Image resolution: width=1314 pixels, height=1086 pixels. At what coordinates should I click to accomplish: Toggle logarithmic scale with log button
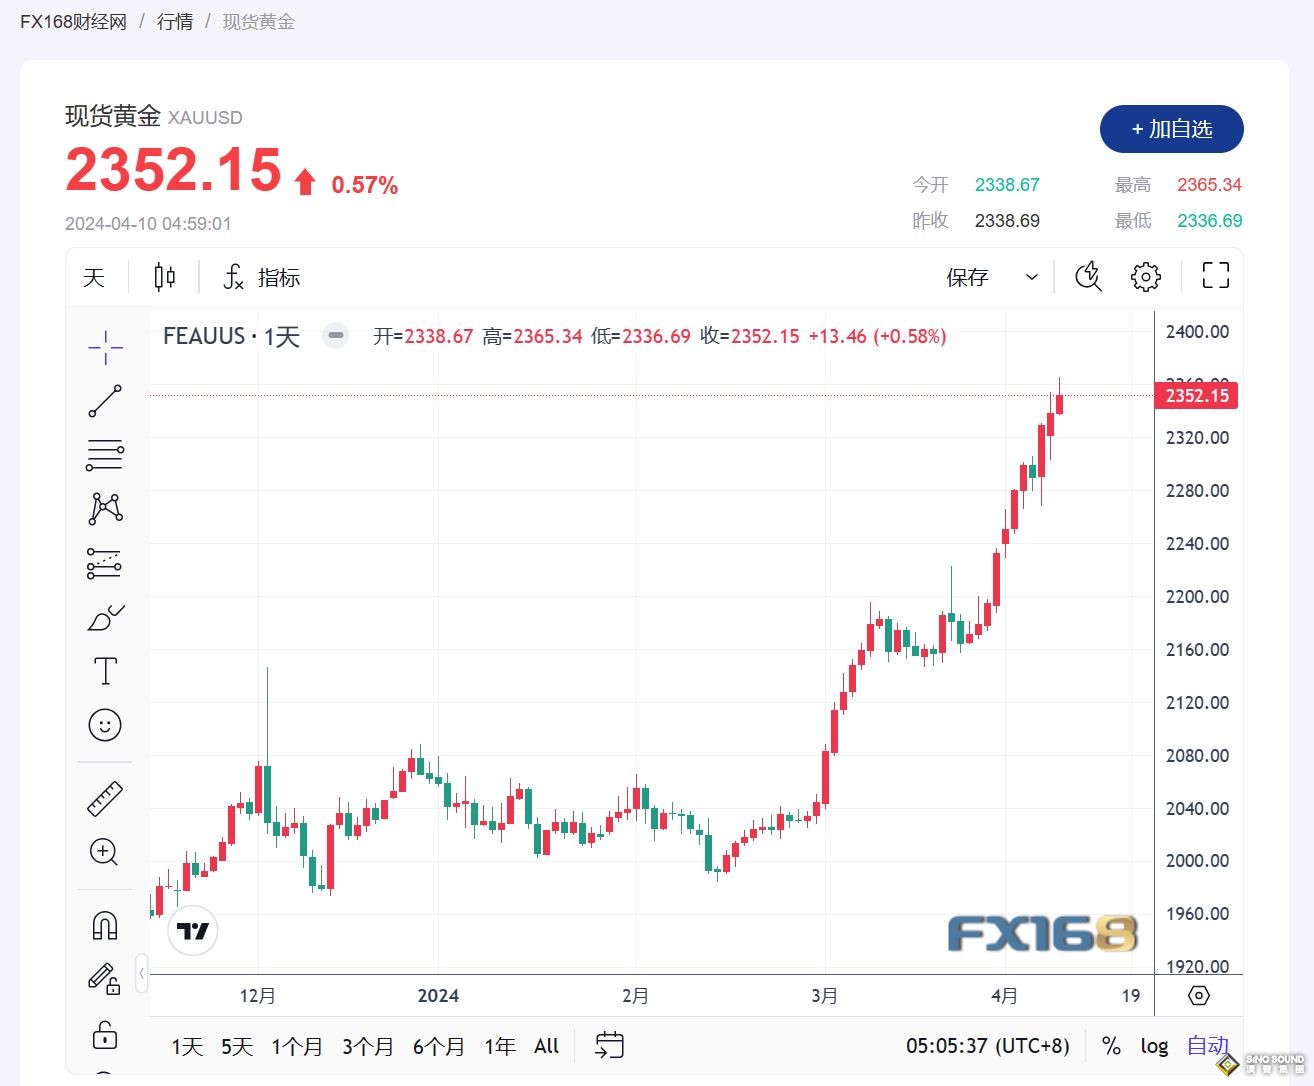[1154, 1046]
